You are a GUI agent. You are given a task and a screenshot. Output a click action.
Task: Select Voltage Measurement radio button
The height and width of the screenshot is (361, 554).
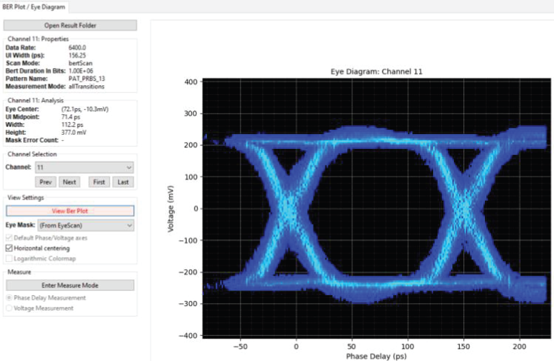(x=9, y=308)
